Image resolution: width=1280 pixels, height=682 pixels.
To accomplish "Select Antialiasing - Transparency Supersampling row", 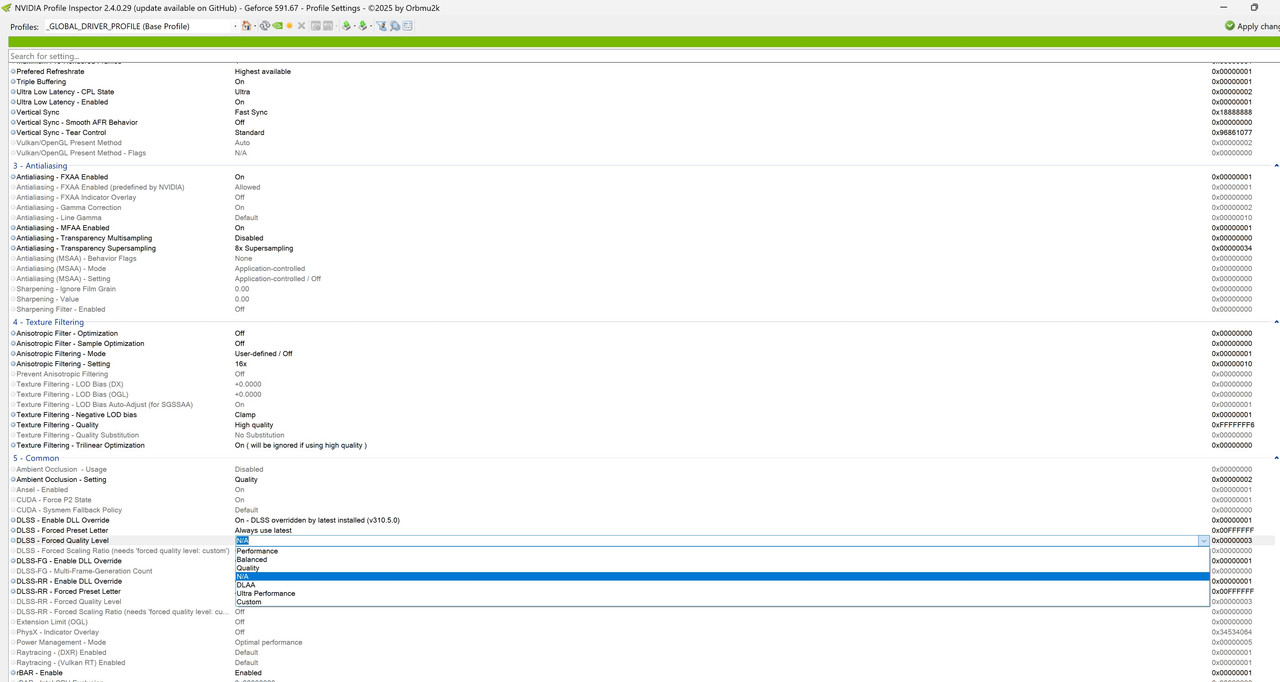I will tap(640, 248).
